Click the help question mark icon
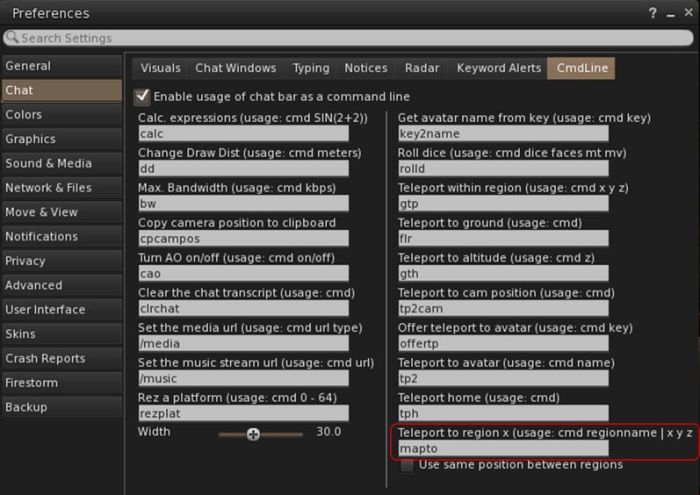Image resolution: width=700 pixels, height=495 pixels. [655, 13]
